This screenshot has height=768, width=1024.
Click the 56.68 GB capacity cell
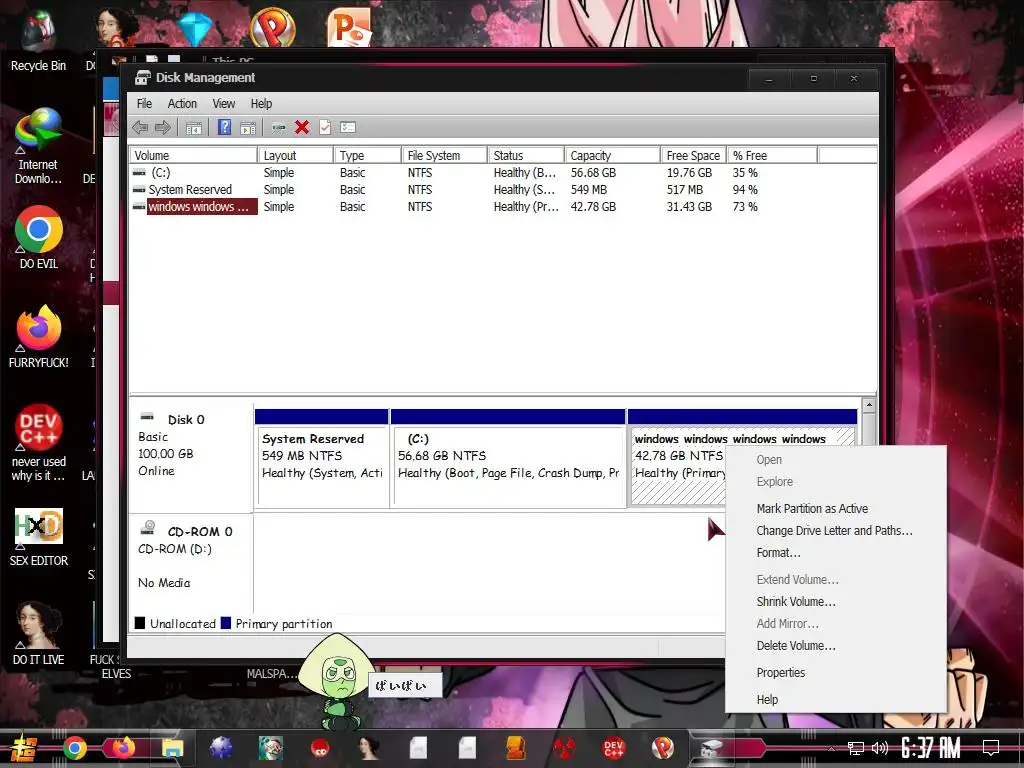click(593, 173)
